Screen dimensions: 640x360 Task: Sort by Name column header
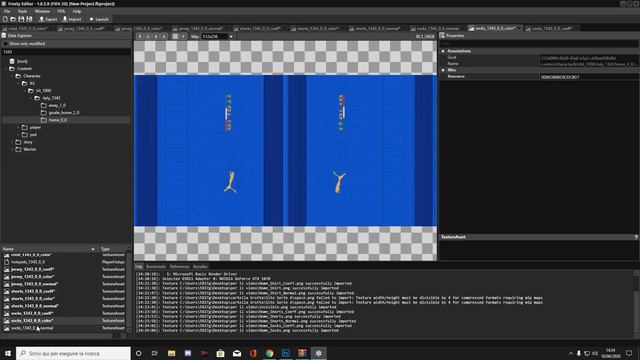point(49,249)
